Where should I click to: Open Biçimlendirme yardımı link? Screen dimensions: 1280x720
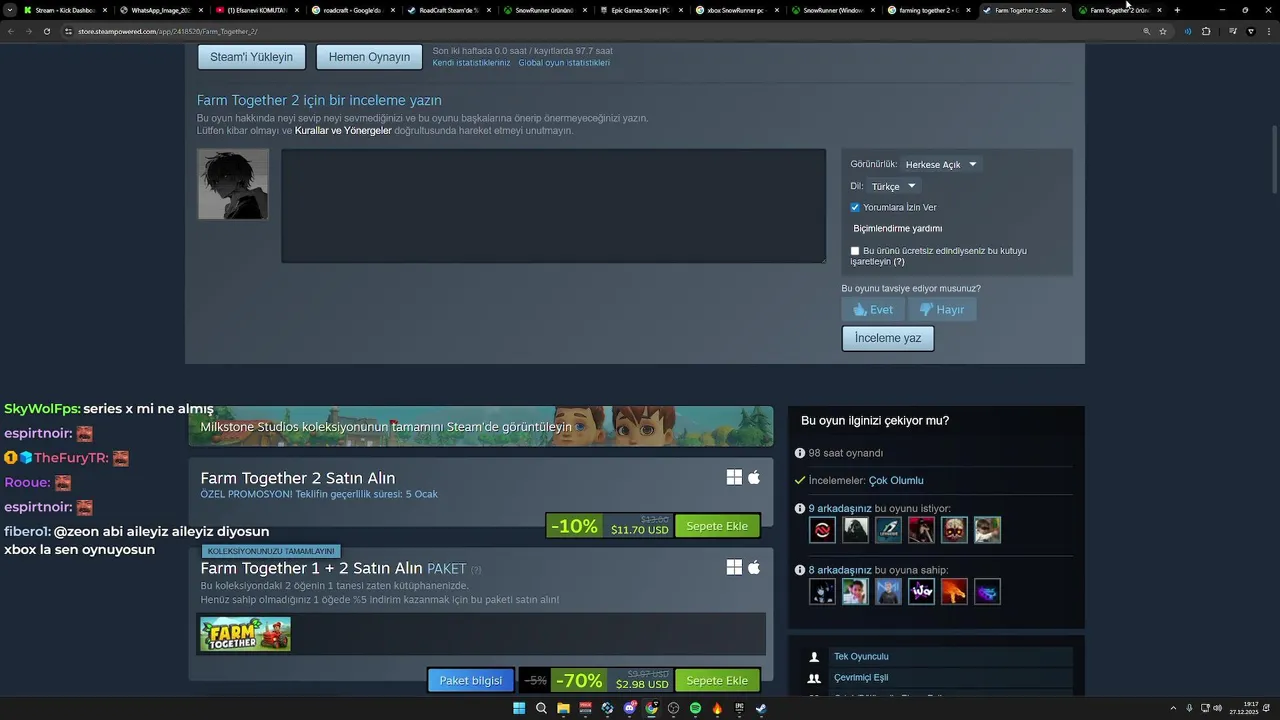click(897, 229)
